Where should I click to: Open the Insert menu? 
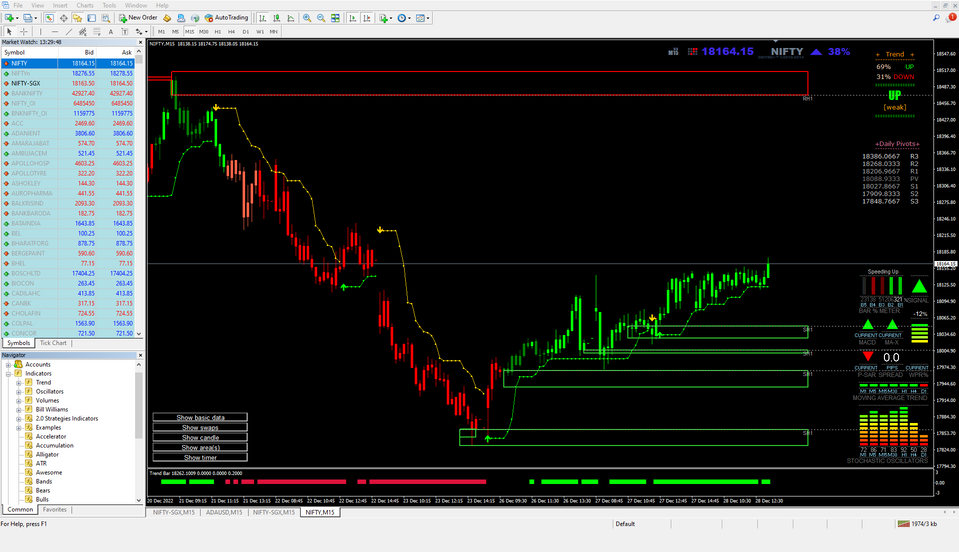coord(60,5)
